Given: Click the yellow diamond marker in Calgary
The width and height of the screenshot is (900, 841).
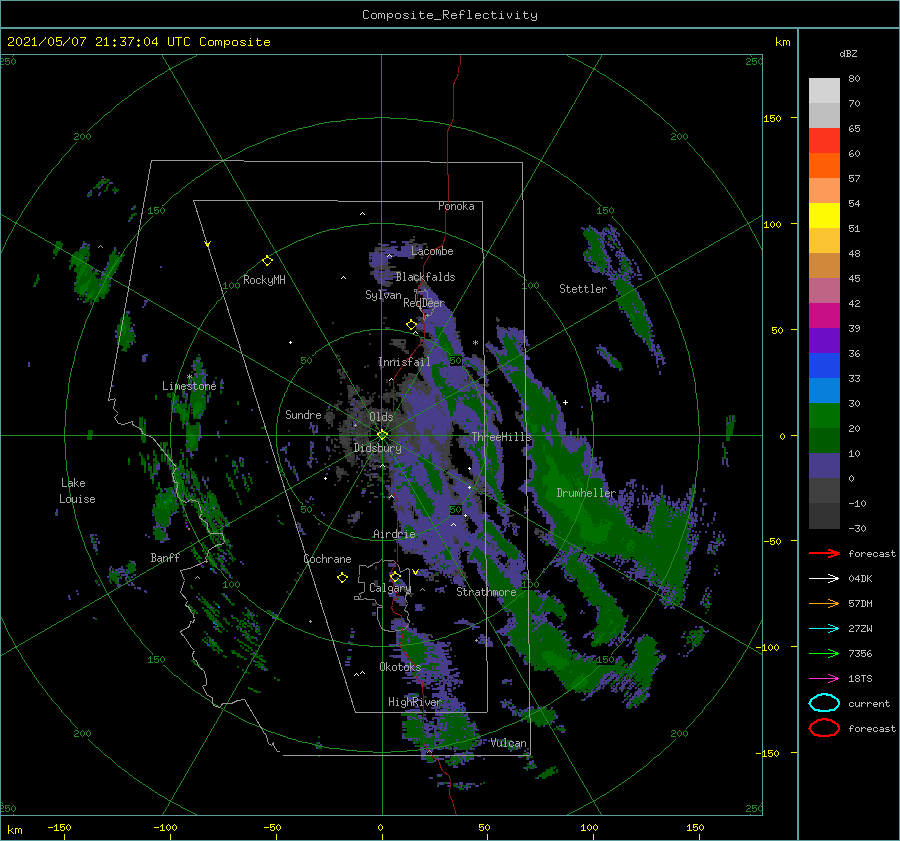Looking at the screenshot, I should (x=395, y=576).
